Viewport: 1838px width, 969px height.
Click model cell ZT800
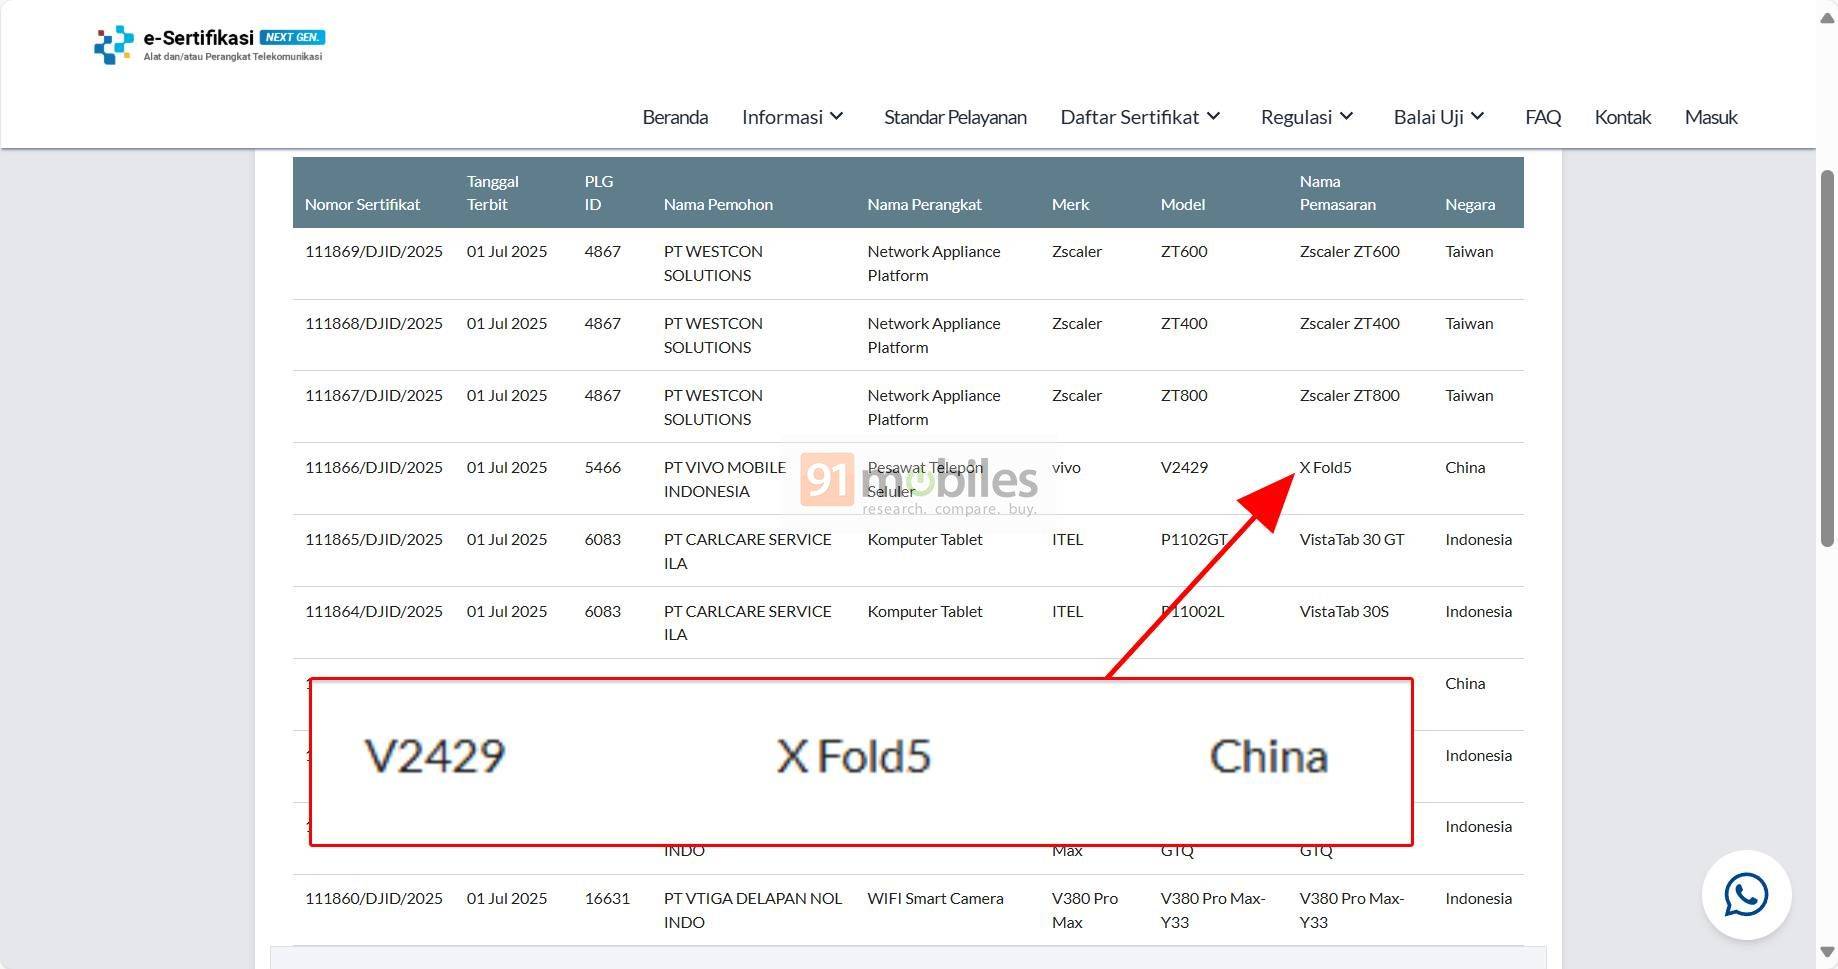tap(1184, 395)
